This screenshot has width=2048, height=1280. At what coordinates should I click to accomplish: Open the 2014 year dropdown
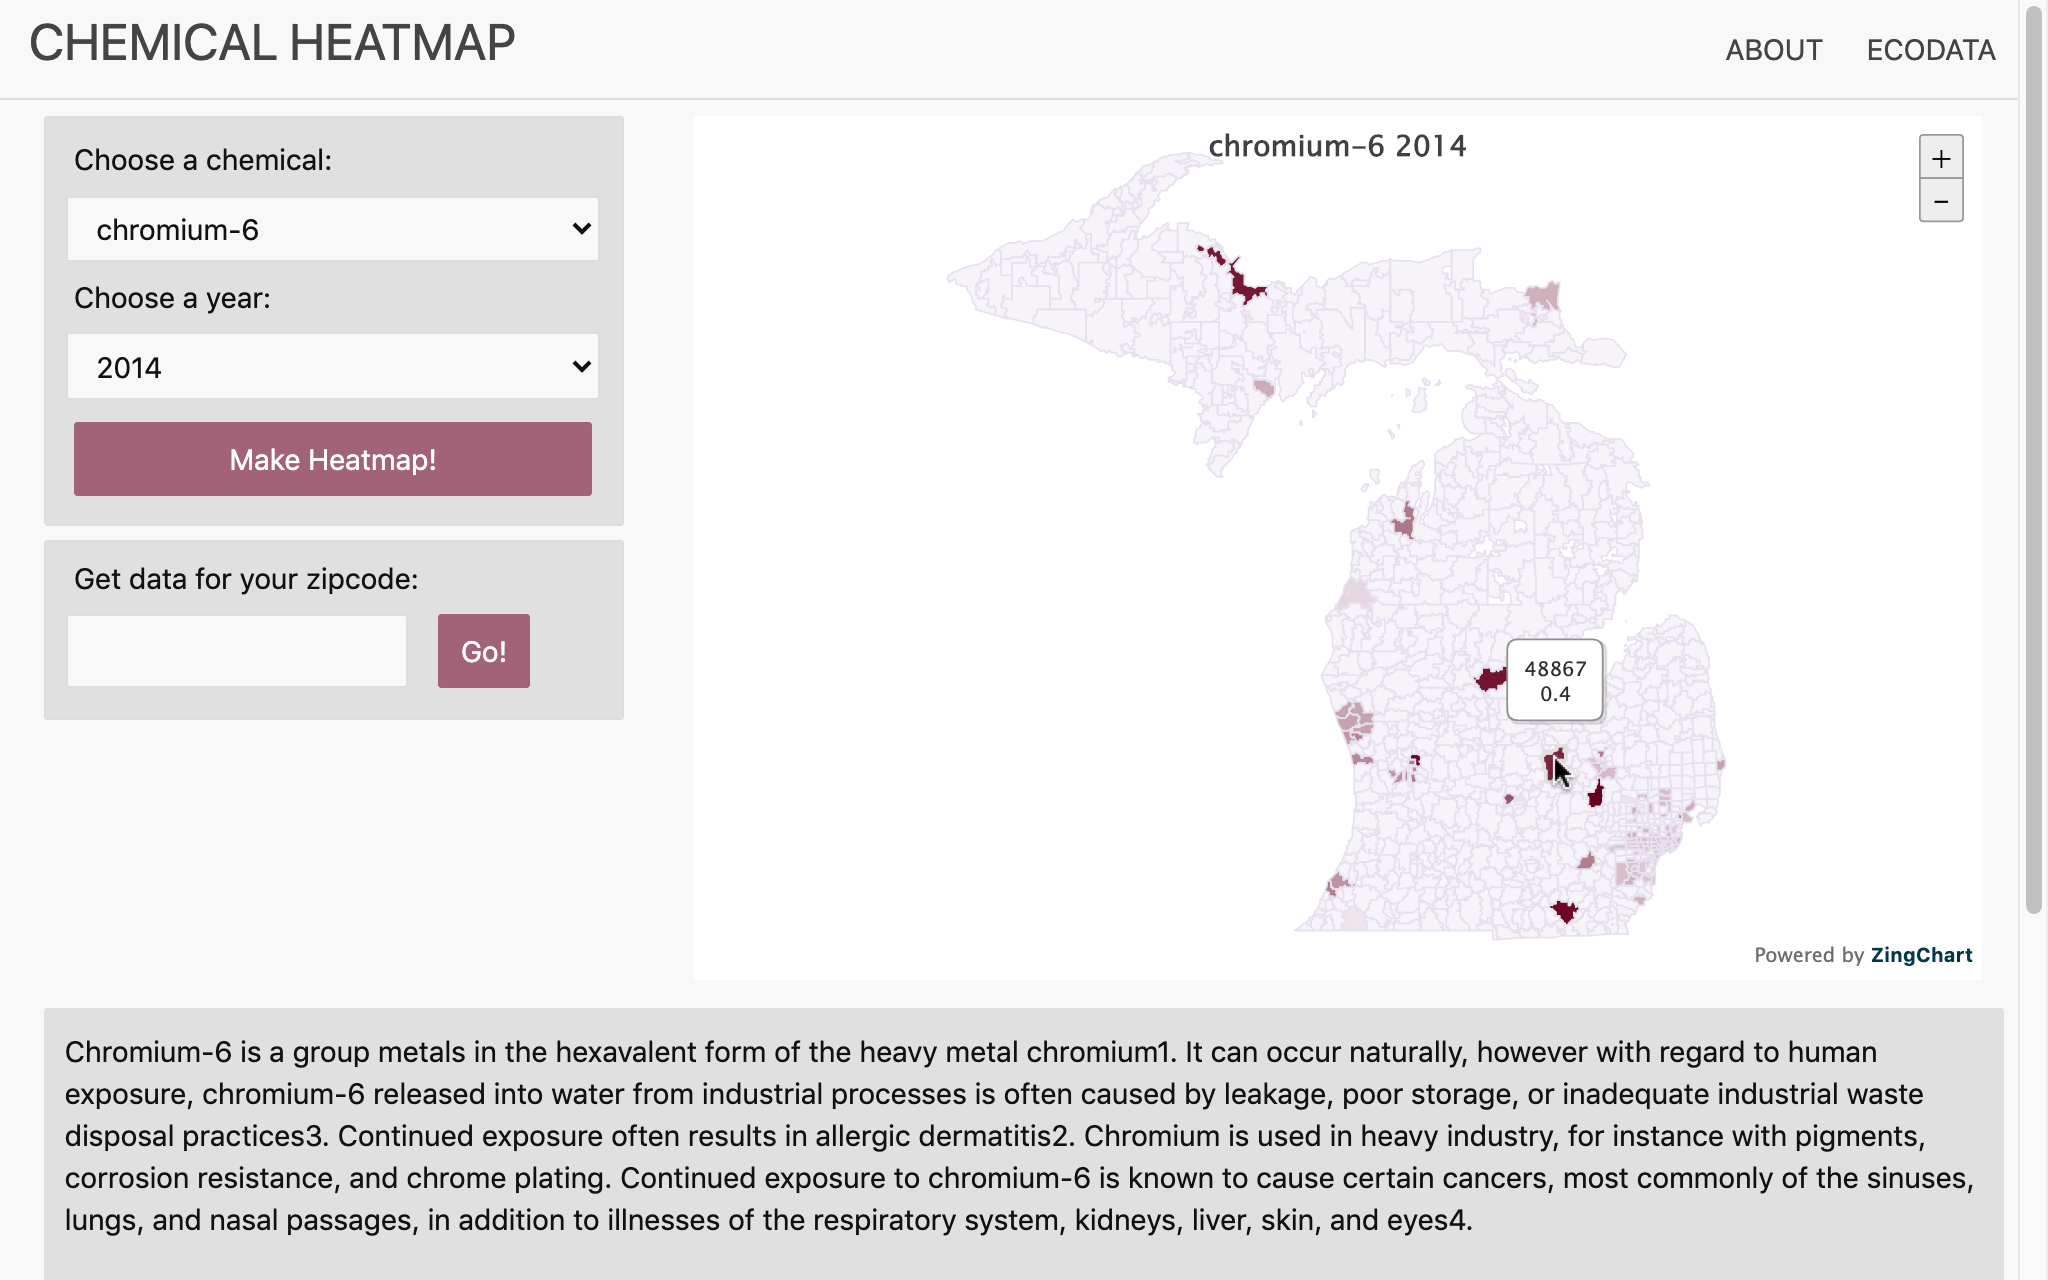pyautogui.click(x=333, y=367)
